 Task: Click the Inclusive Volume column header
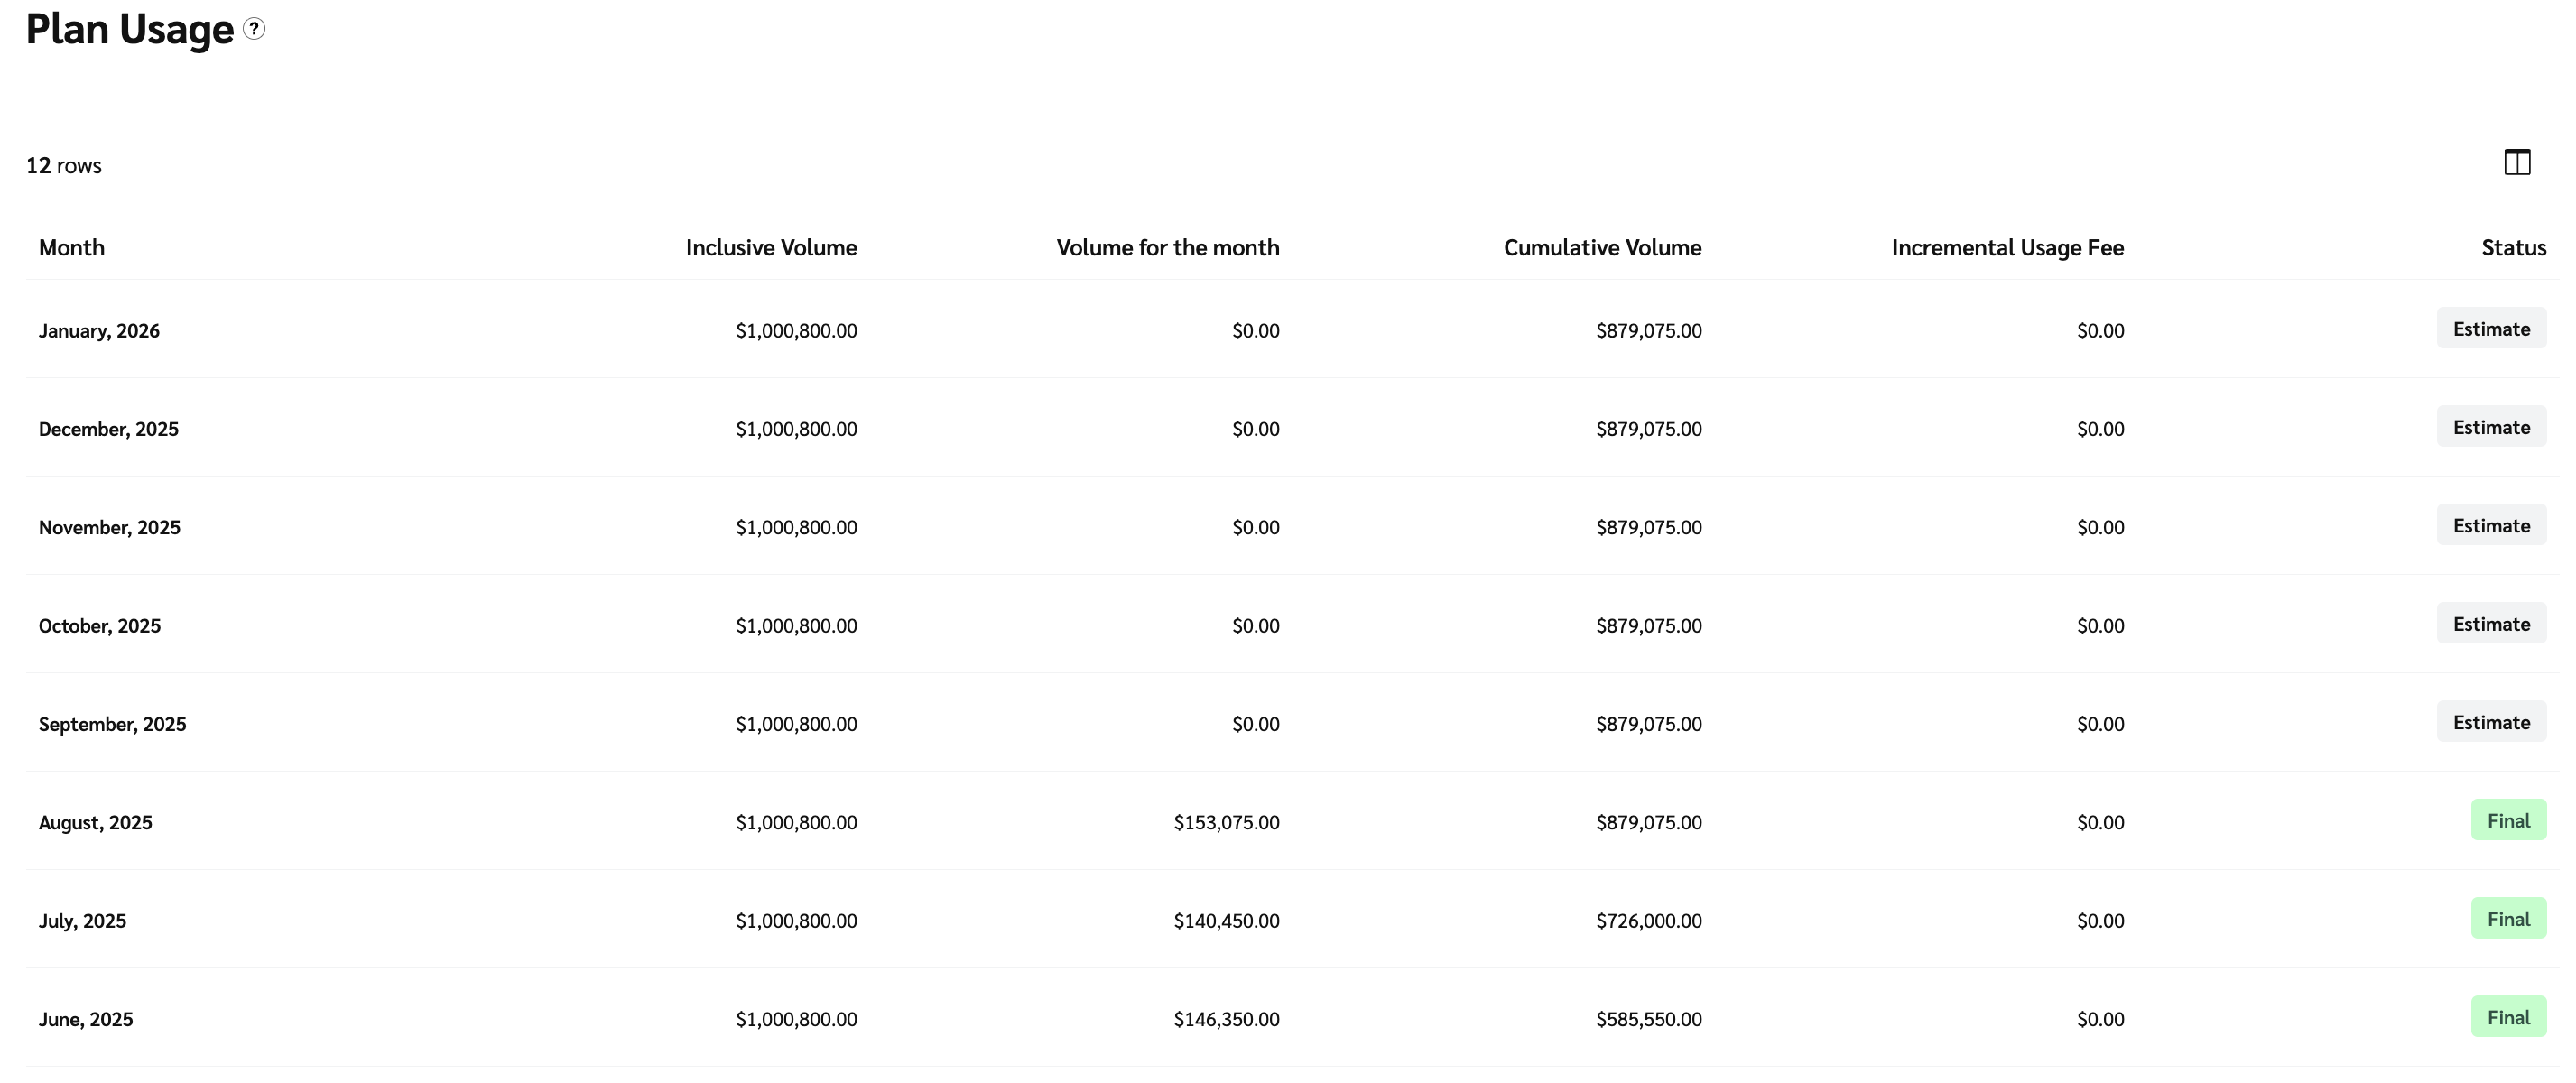pyautogui.click(x=771, y=247)
